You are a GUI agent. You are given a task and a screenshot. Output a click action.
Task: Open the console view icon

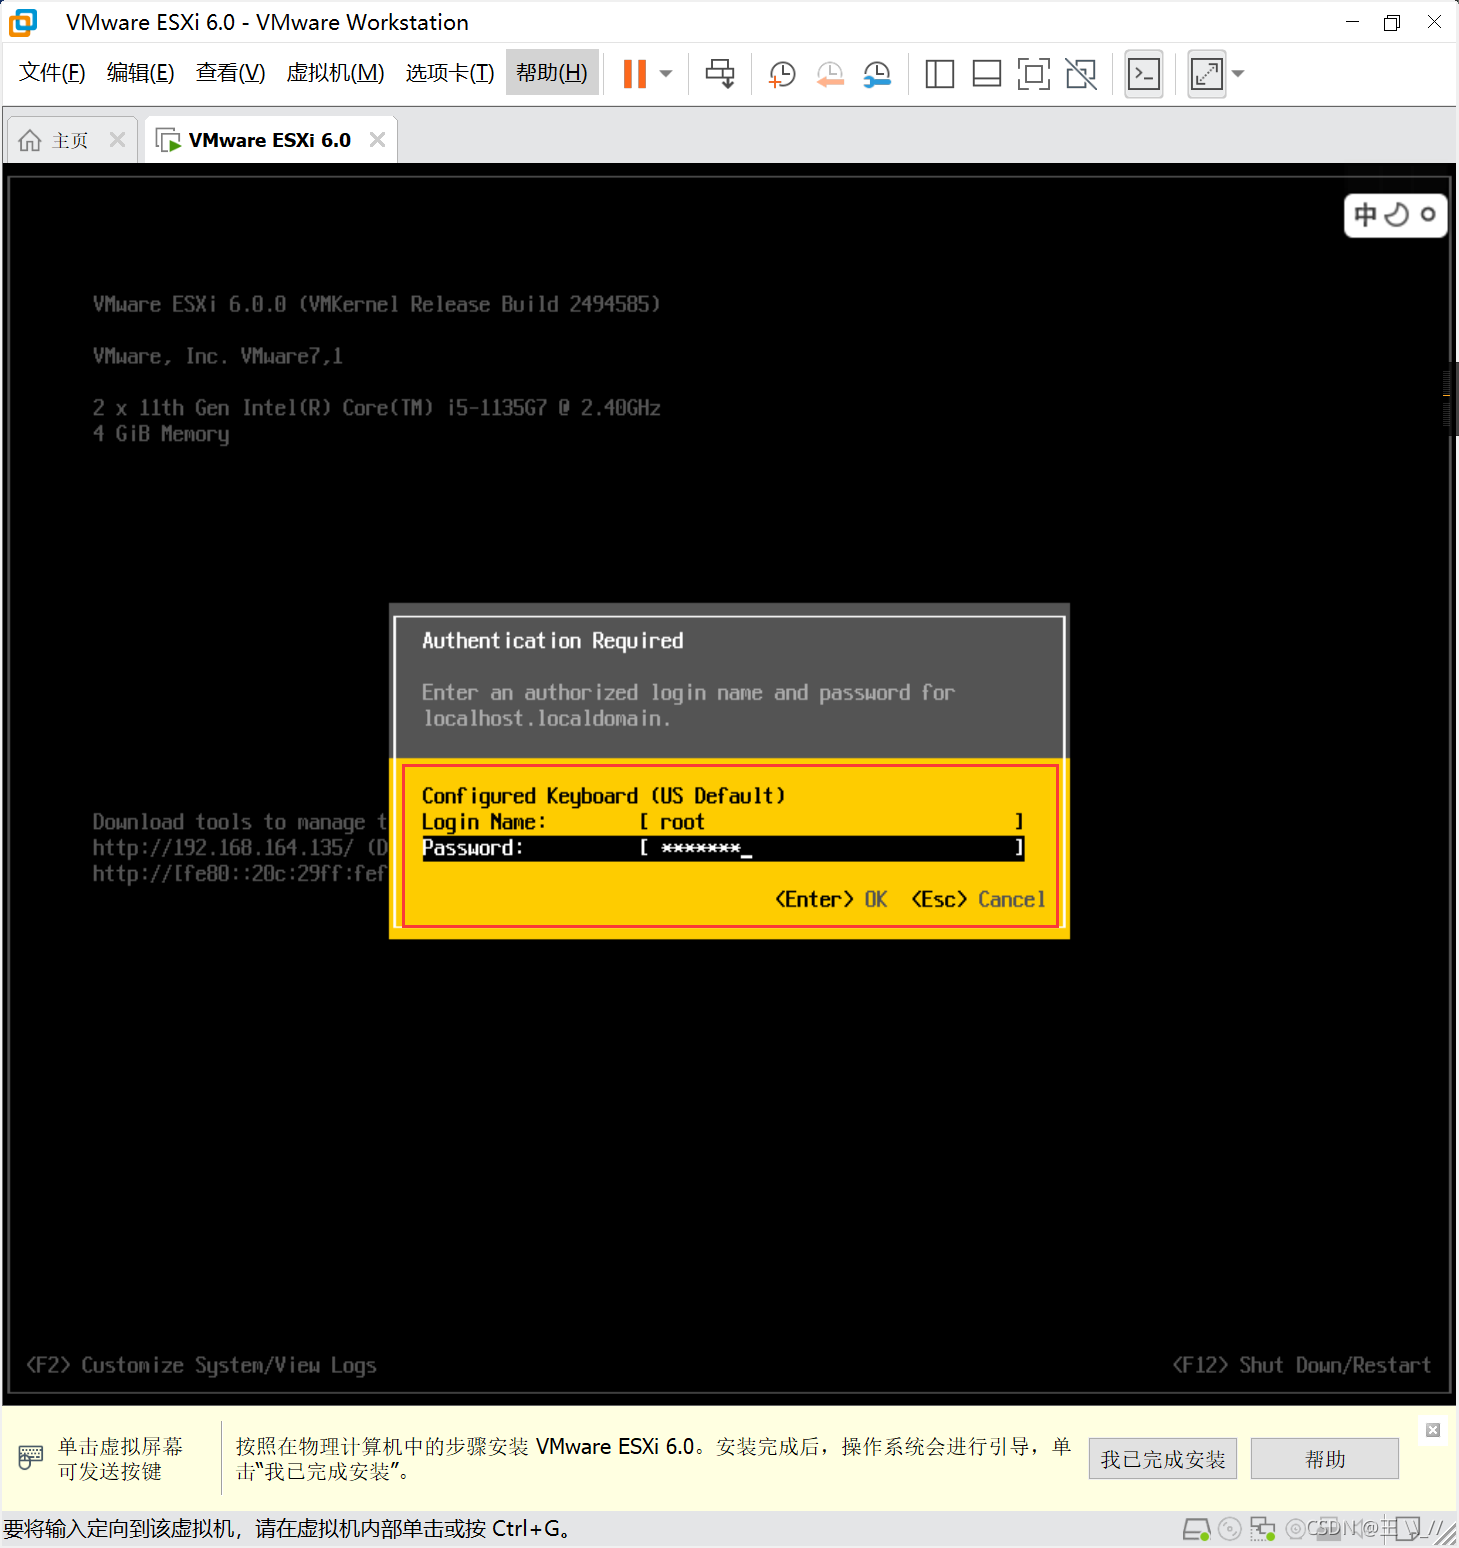(1144, 73)
